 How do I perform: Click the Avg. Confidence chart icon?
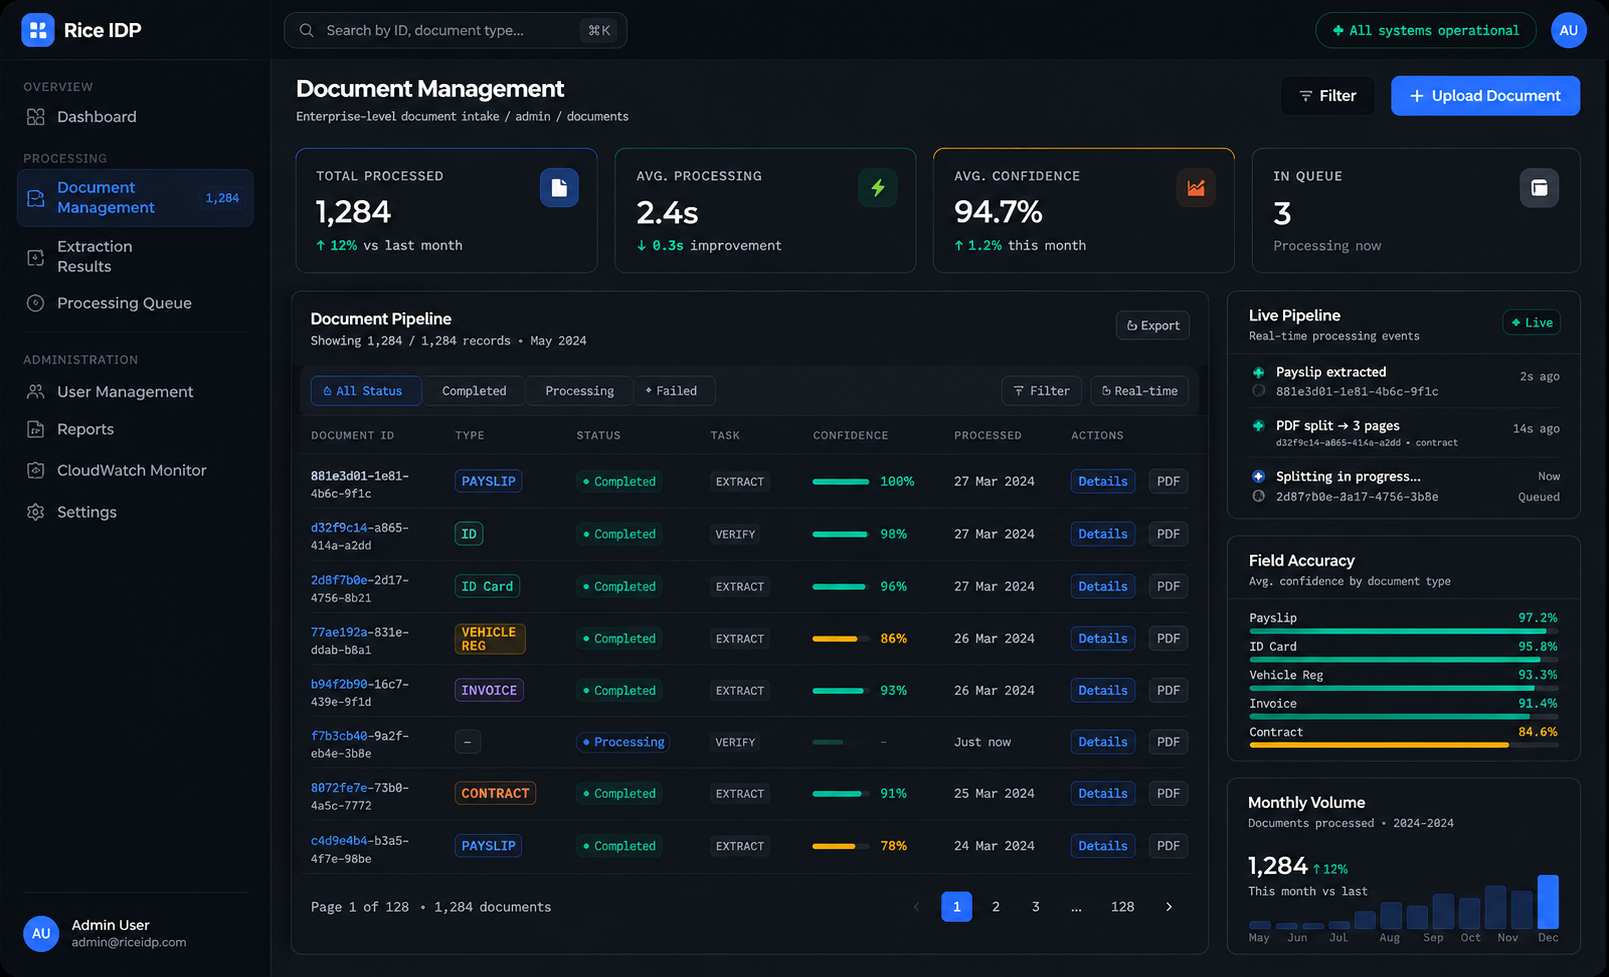[x=1196, y=188]
